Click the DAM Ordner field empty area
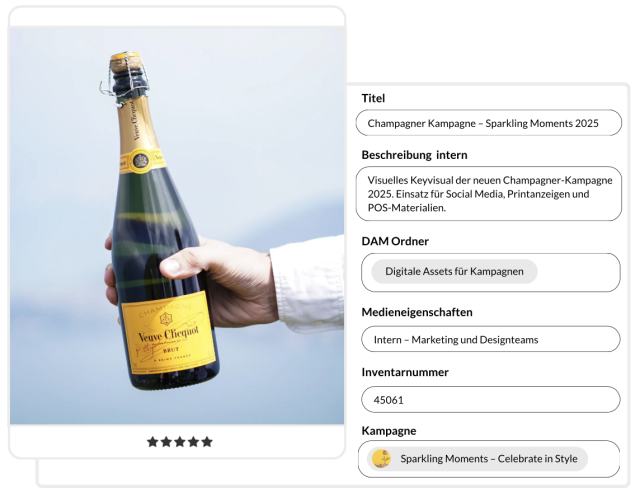 click(x=578, y=272)
